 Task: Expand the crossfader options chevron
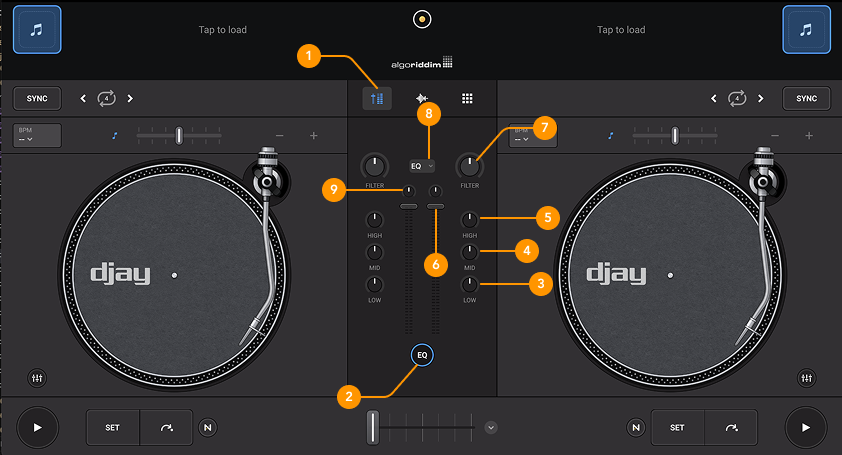491,428
